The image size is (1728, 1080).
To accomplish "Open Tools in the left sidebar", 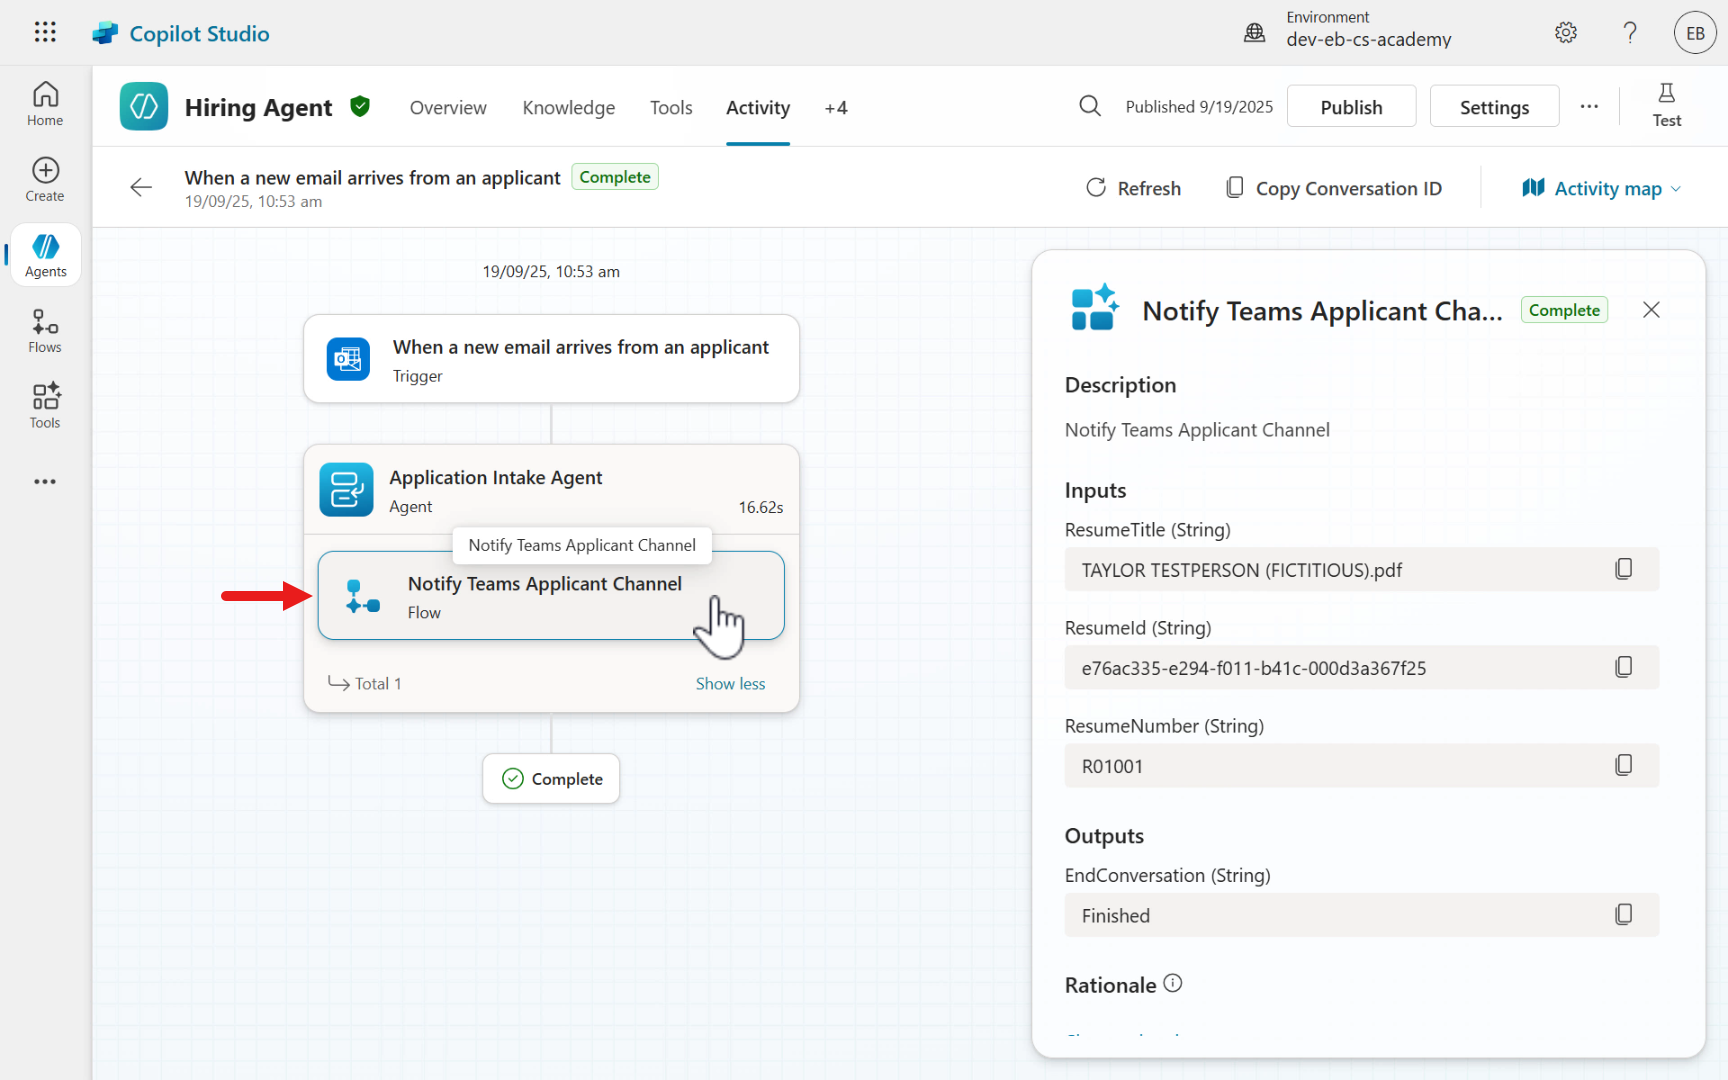I will click(45, 406).
